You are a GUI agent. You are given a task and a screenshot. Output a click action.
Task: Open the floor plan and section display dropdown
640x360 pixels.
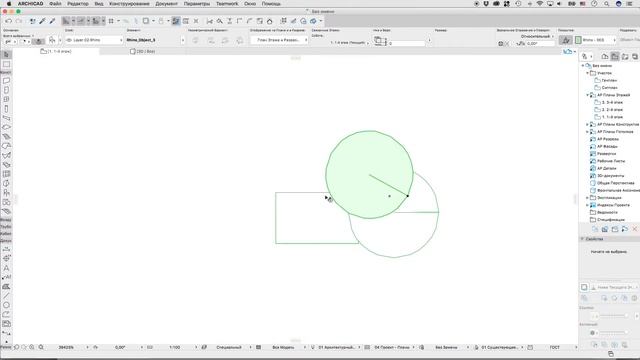click(x=280, y=40)
